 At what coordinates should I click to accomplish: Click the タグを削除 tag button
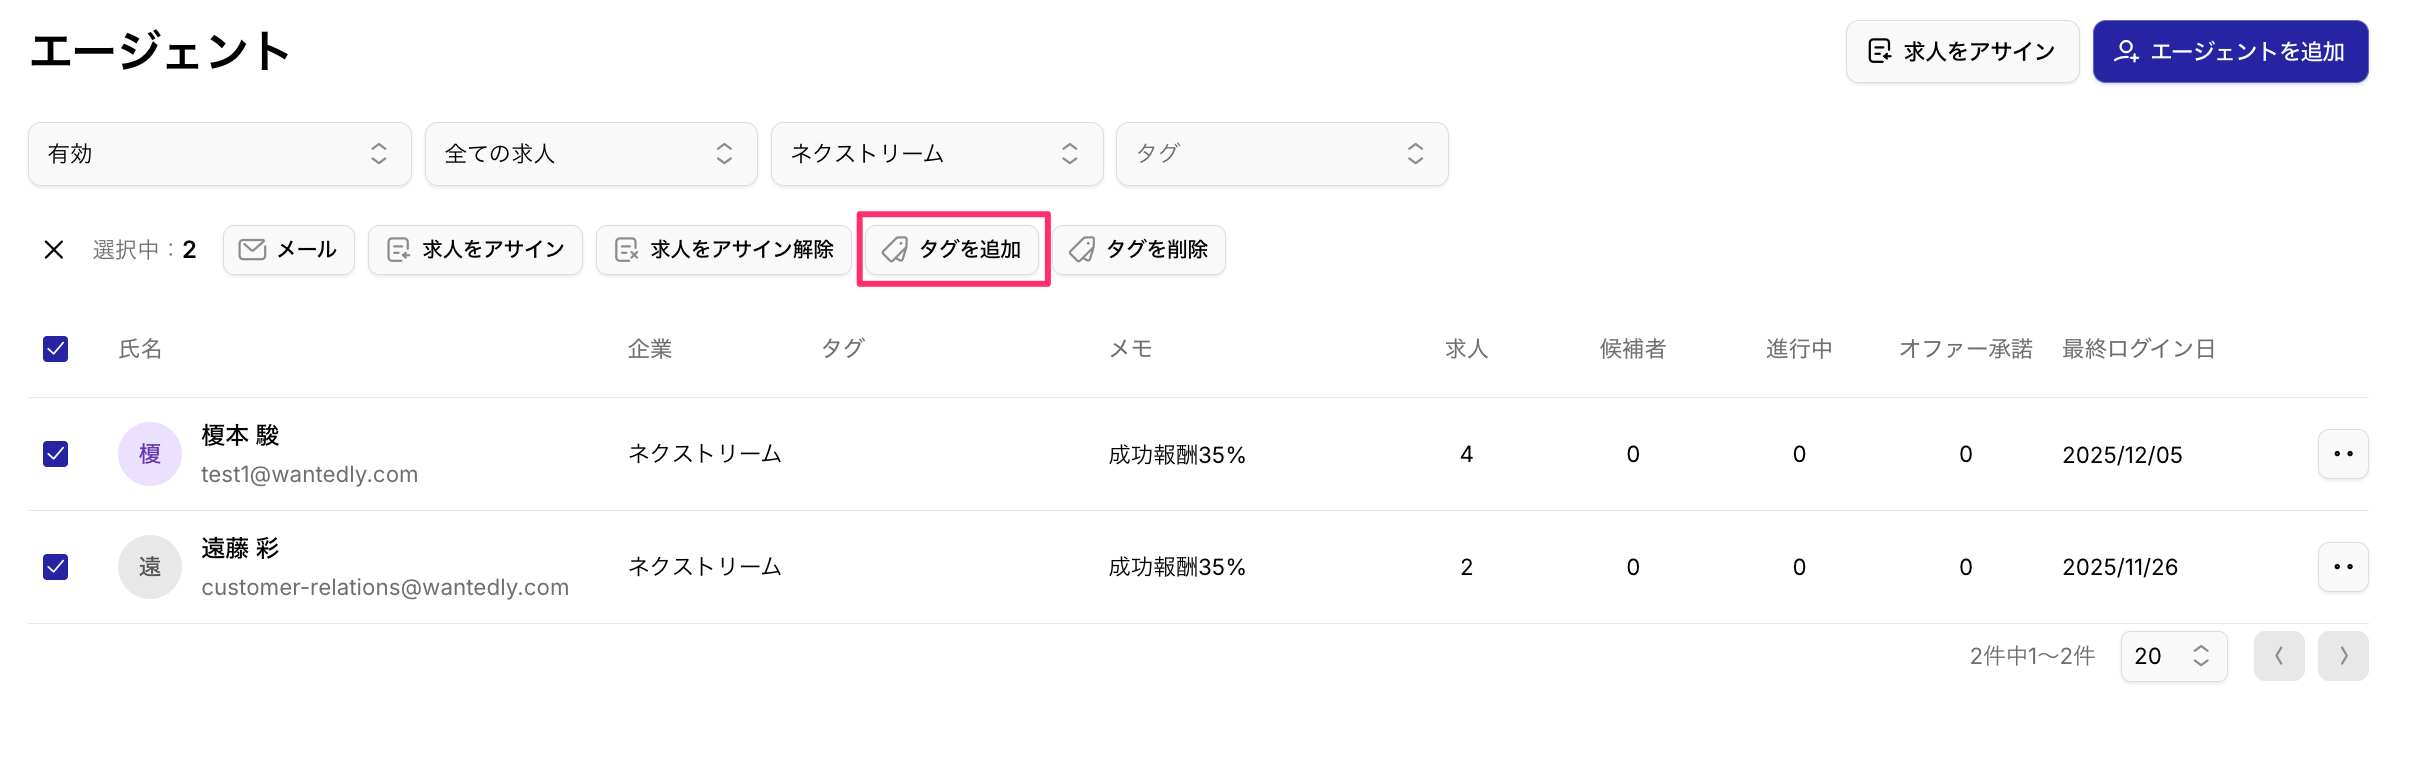[x=1139, y=250]
